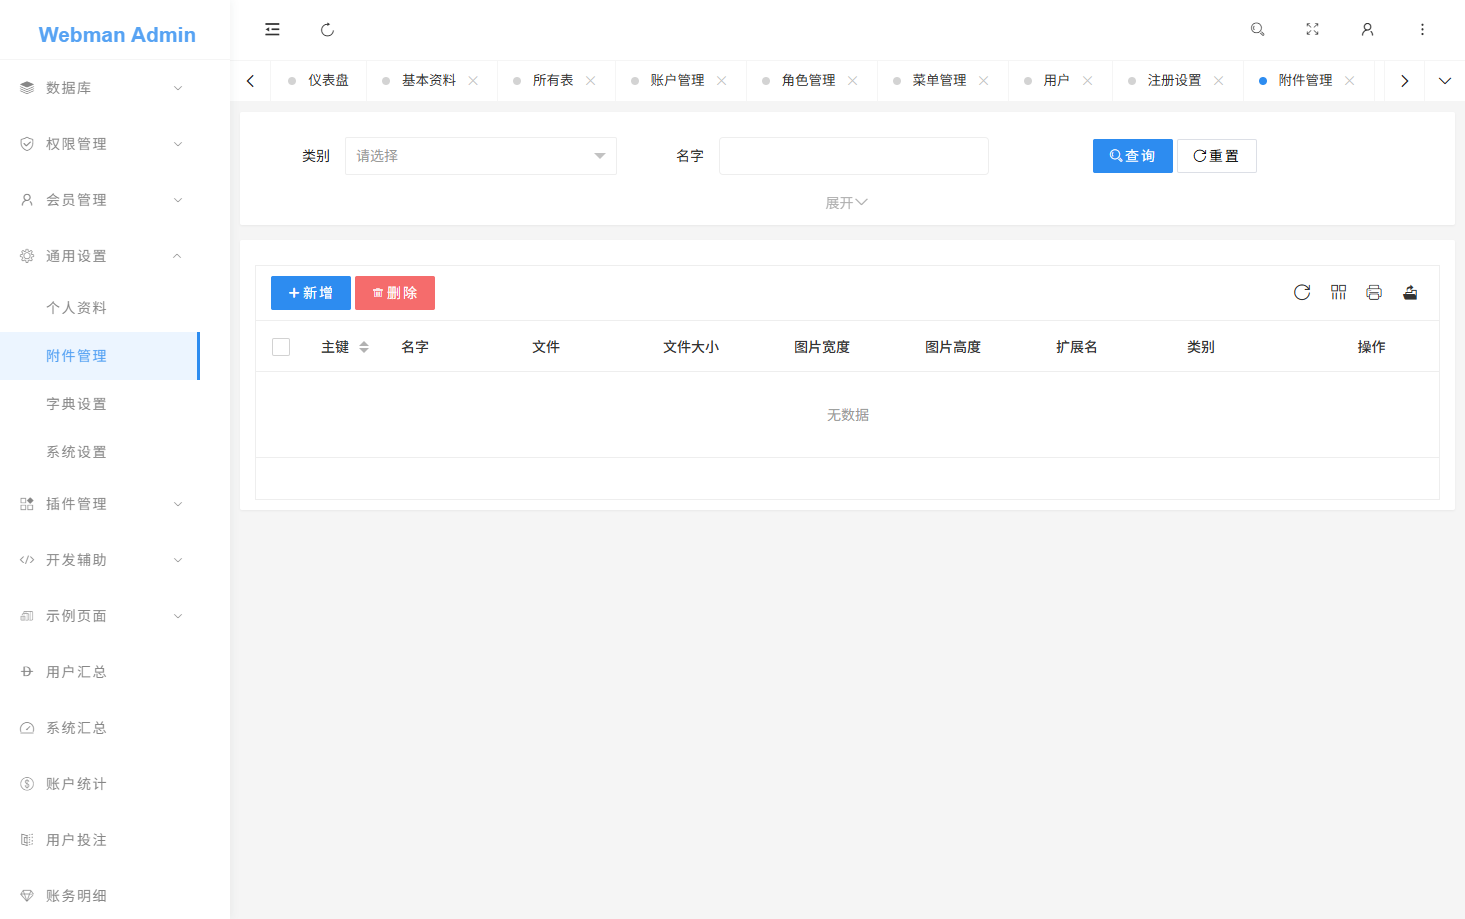Sort the table by 主键 column
This screenshot has height=919, width=1465.
click(364, 347)
